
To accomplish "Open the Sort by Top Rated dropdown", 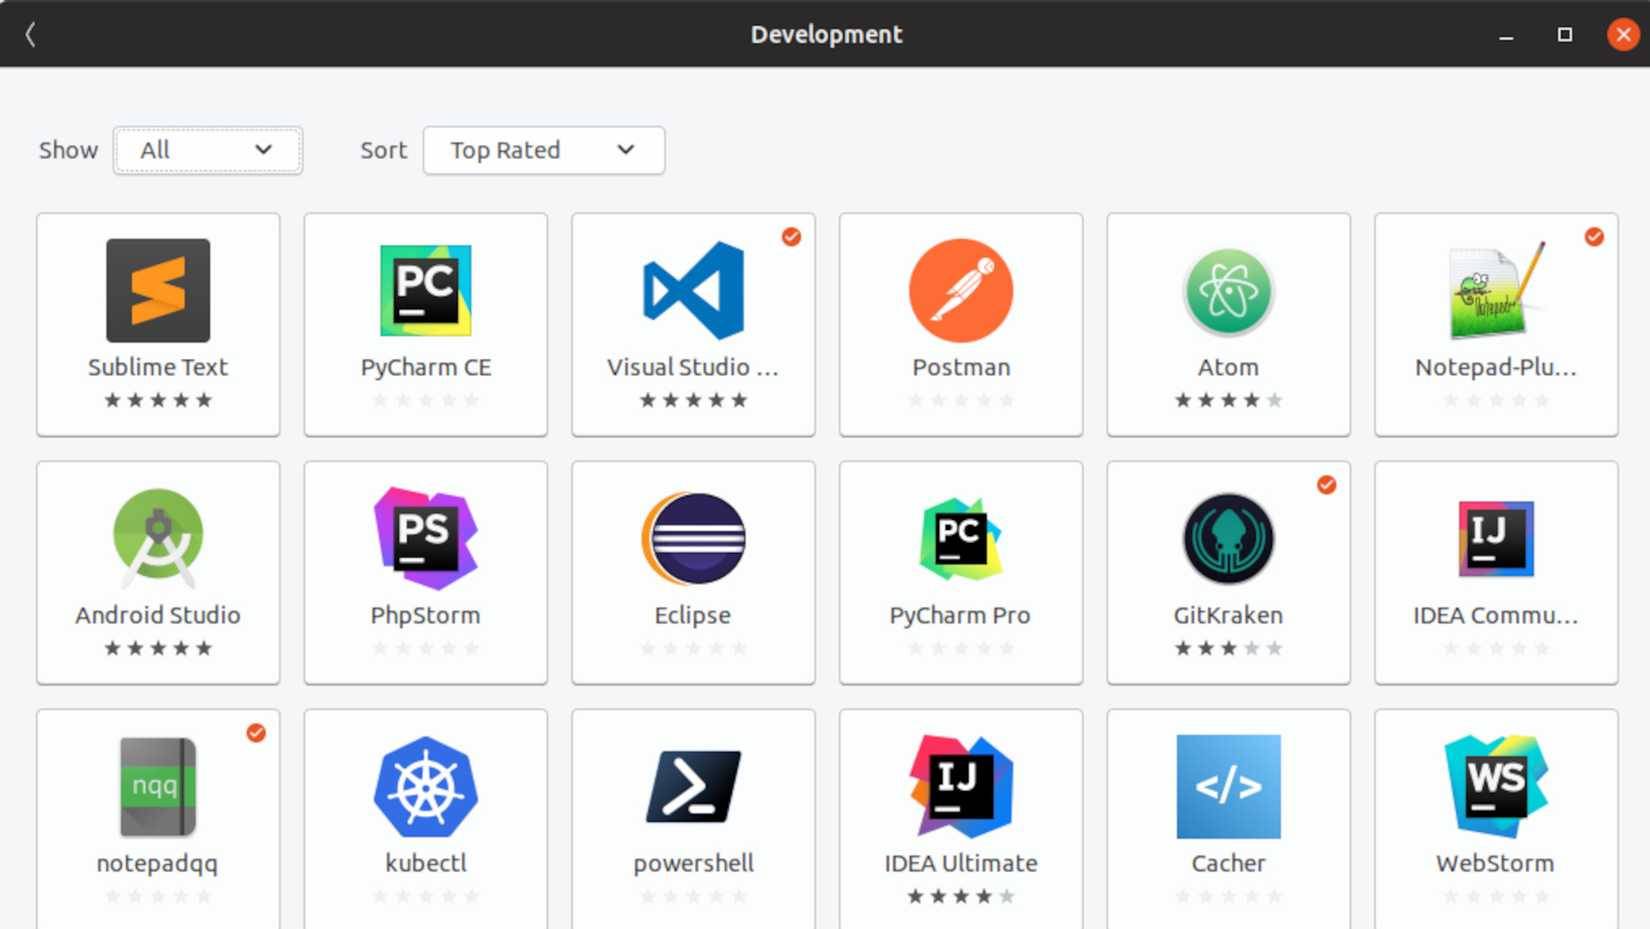I will click(543, 150).
